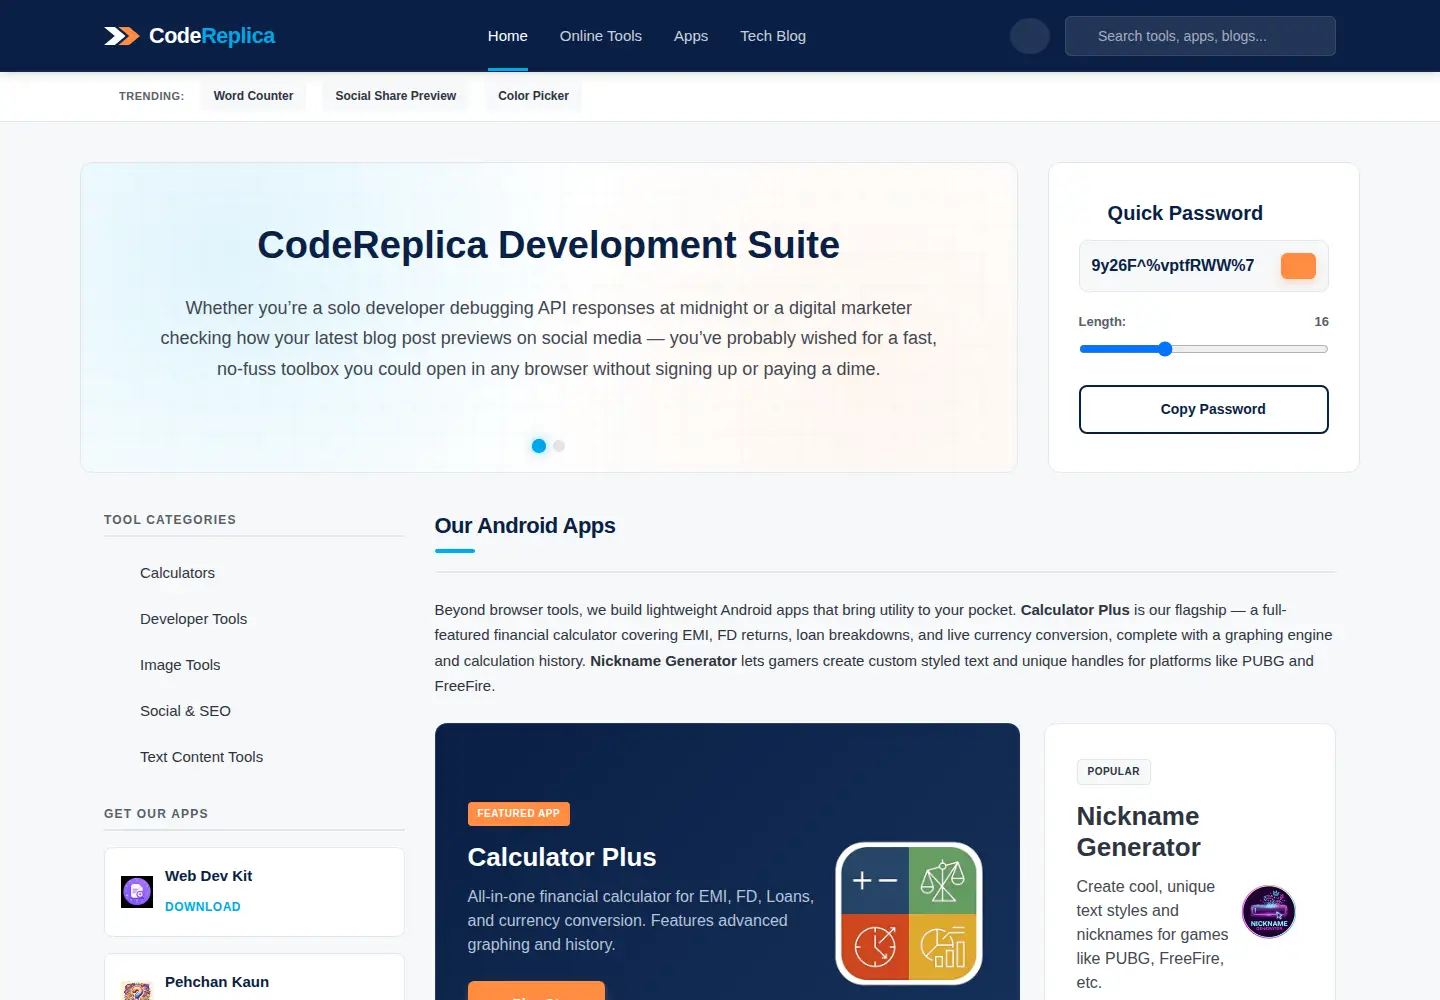Click the Calculator Plus heading
Image resolution: width=1440 pixels, height=1000 pixels.
pyautogui.click(x=562, y=857)
